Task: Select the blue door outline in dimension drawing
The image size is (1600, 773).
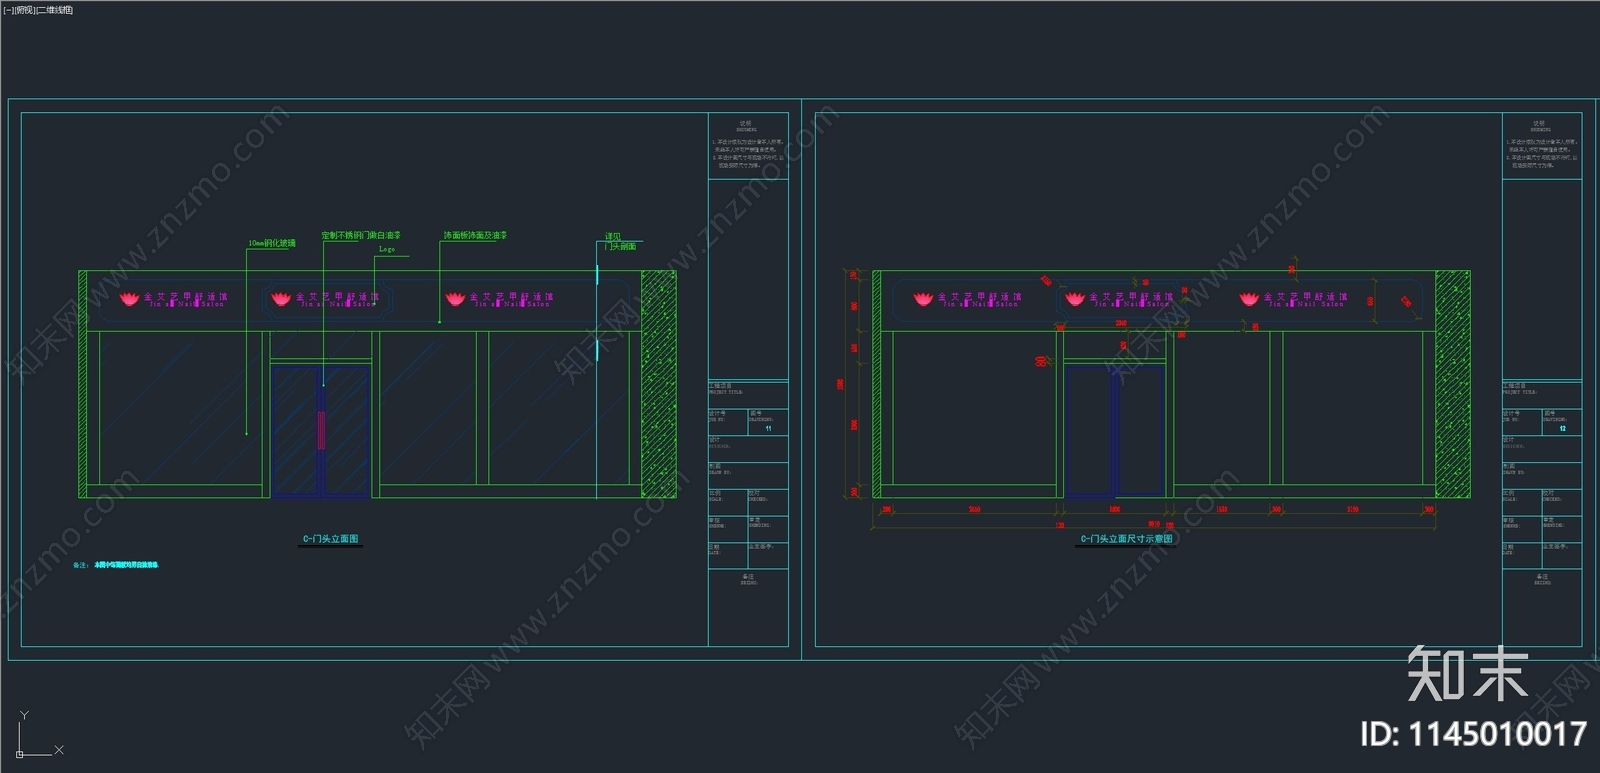Action: (1115, 431)
